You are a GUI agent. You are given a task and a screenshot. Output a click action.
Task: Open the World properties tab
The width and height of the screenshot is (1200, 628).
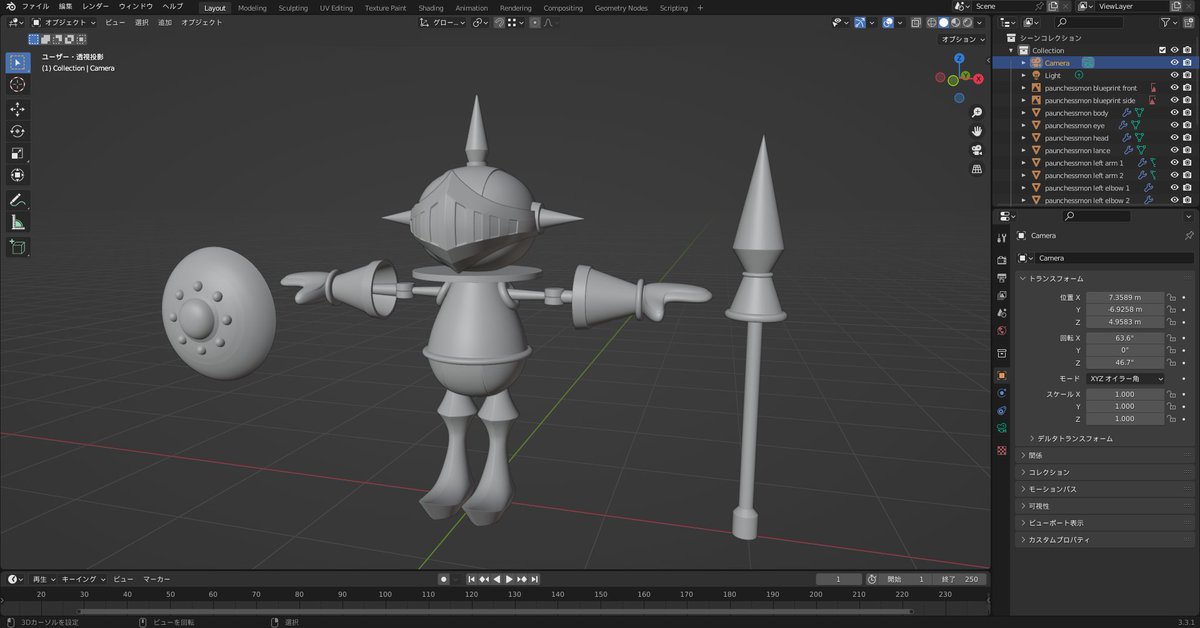(x=1002, y=330)
